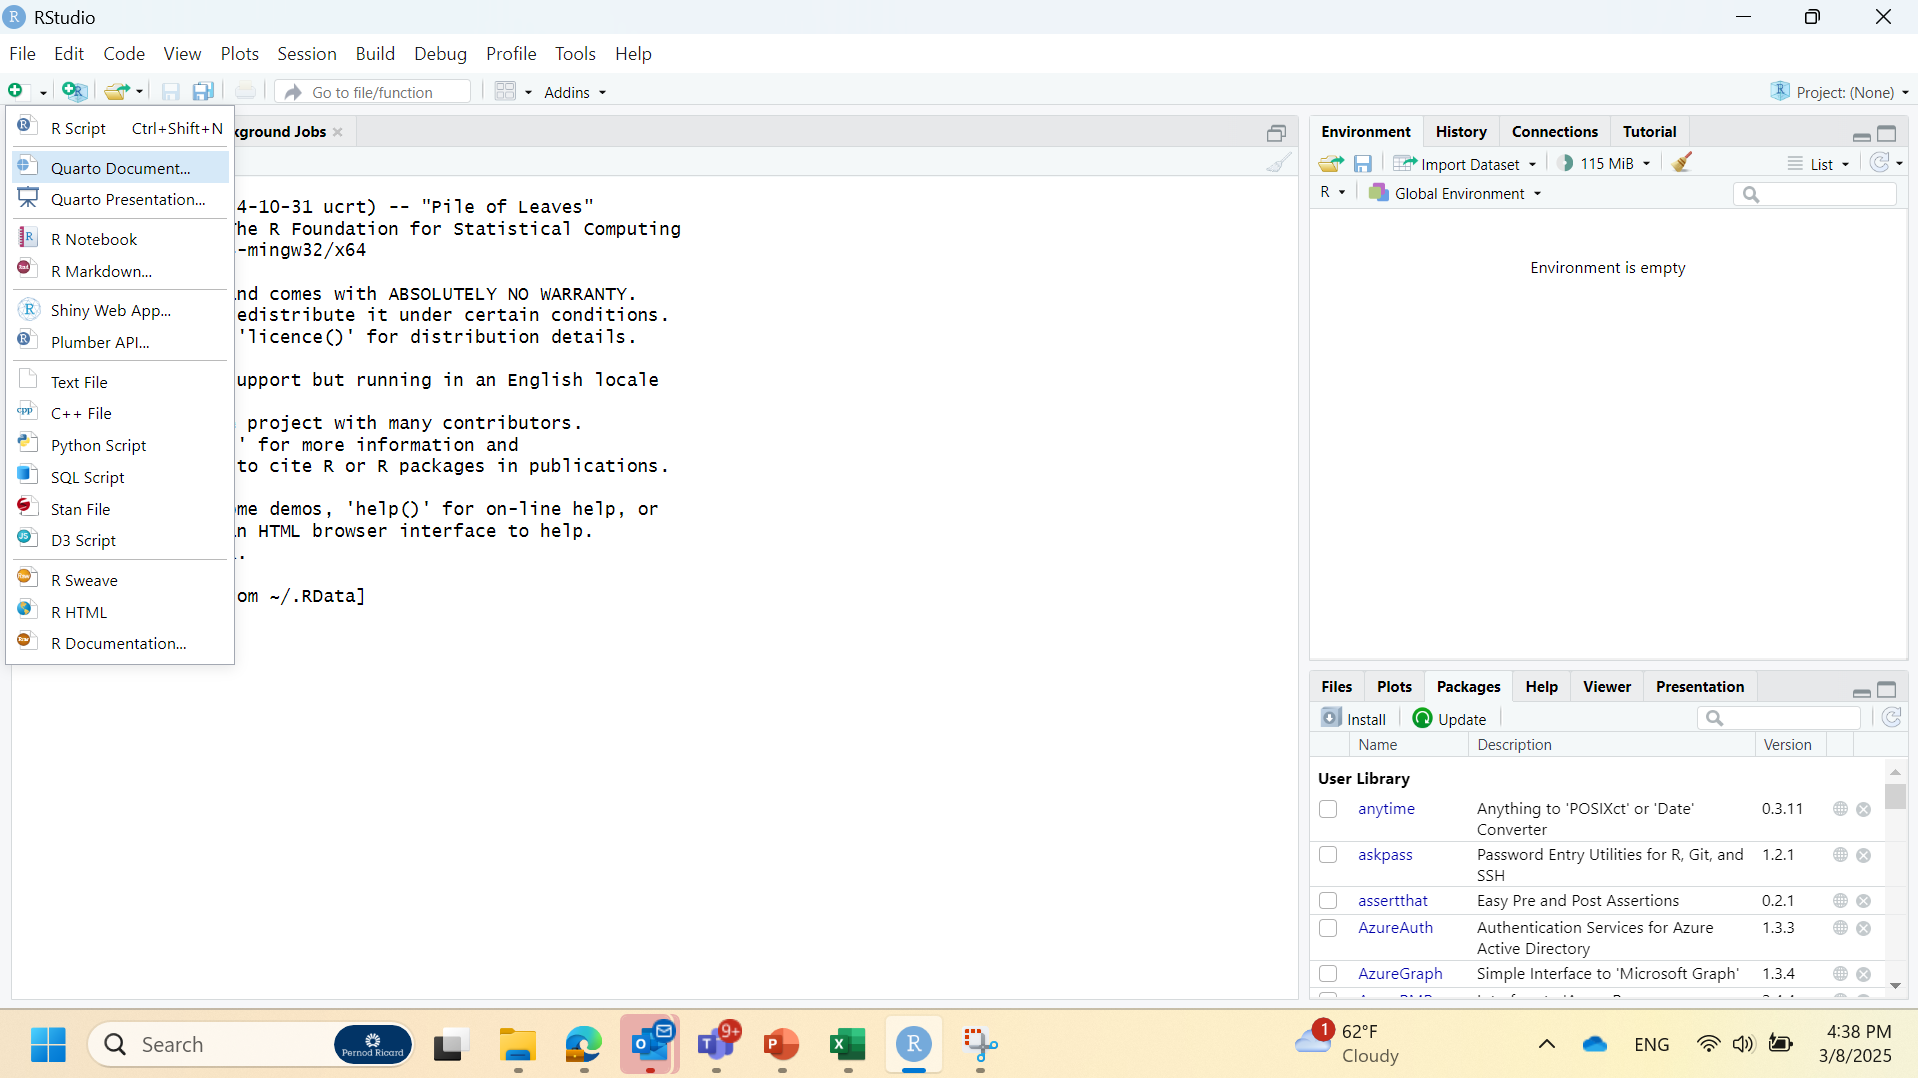Click the Install packages button

[x=1354, y=719]
